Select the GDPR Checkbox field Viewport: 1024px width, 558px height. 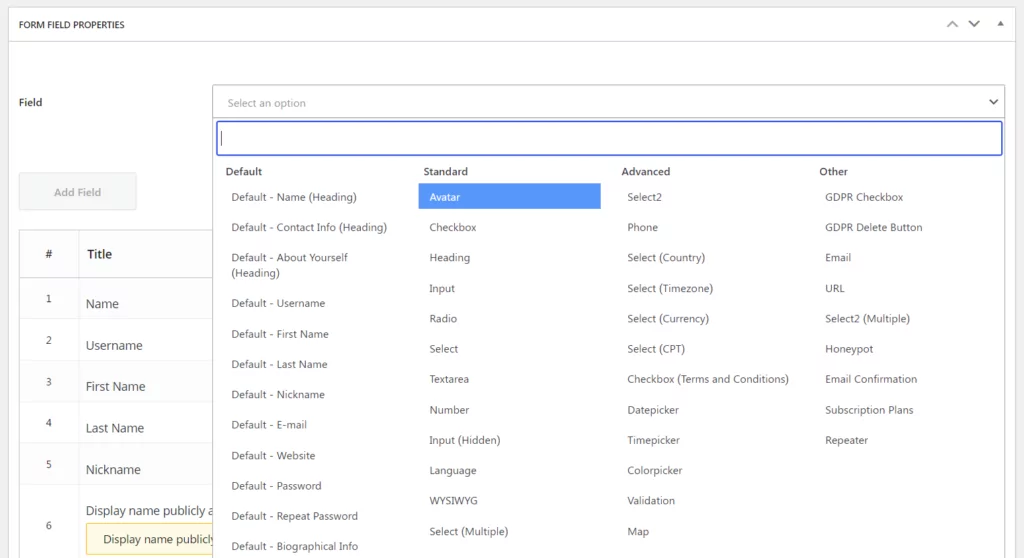point(863,197)
